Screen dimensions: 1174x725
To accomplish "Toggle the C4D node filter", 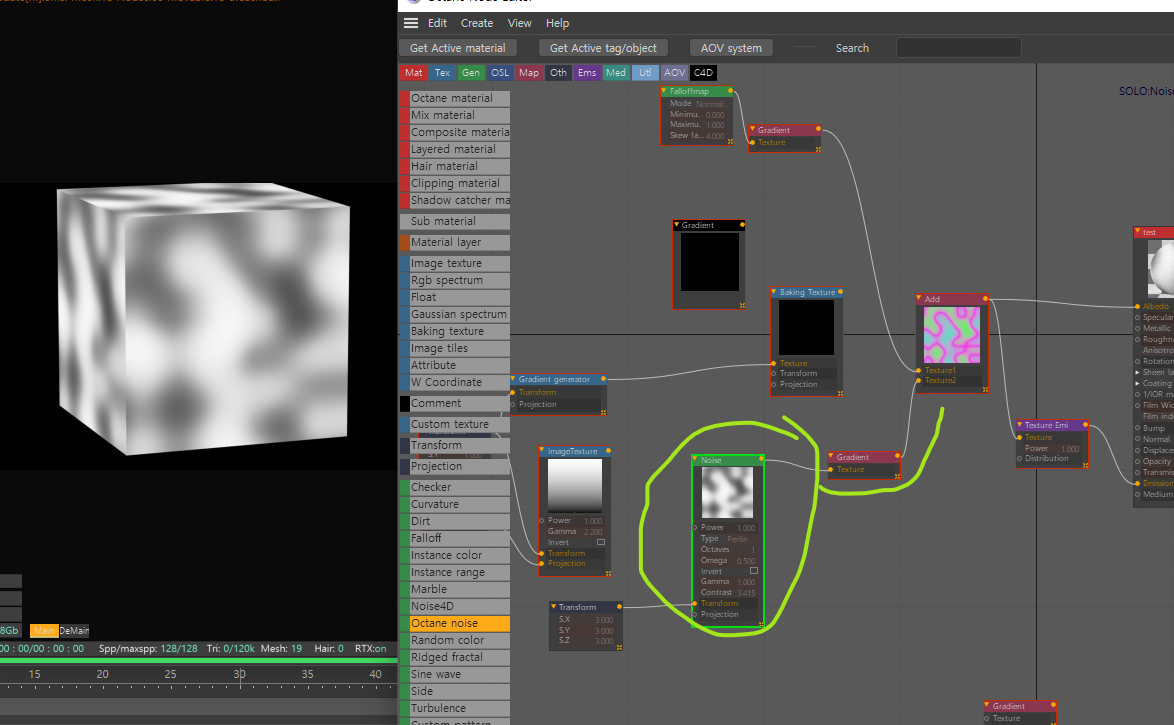I will pos(703,73).
